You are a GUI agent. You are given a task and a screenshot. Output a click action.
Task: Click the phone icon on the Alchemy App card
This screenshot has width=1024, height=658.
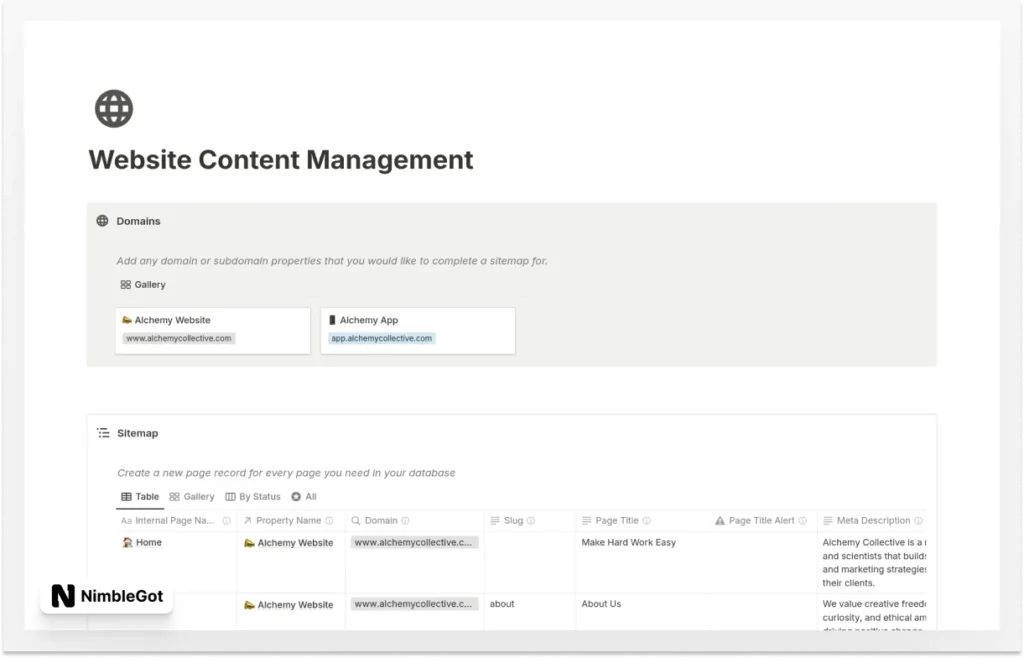pyautogui.click(x=334, y=319)
